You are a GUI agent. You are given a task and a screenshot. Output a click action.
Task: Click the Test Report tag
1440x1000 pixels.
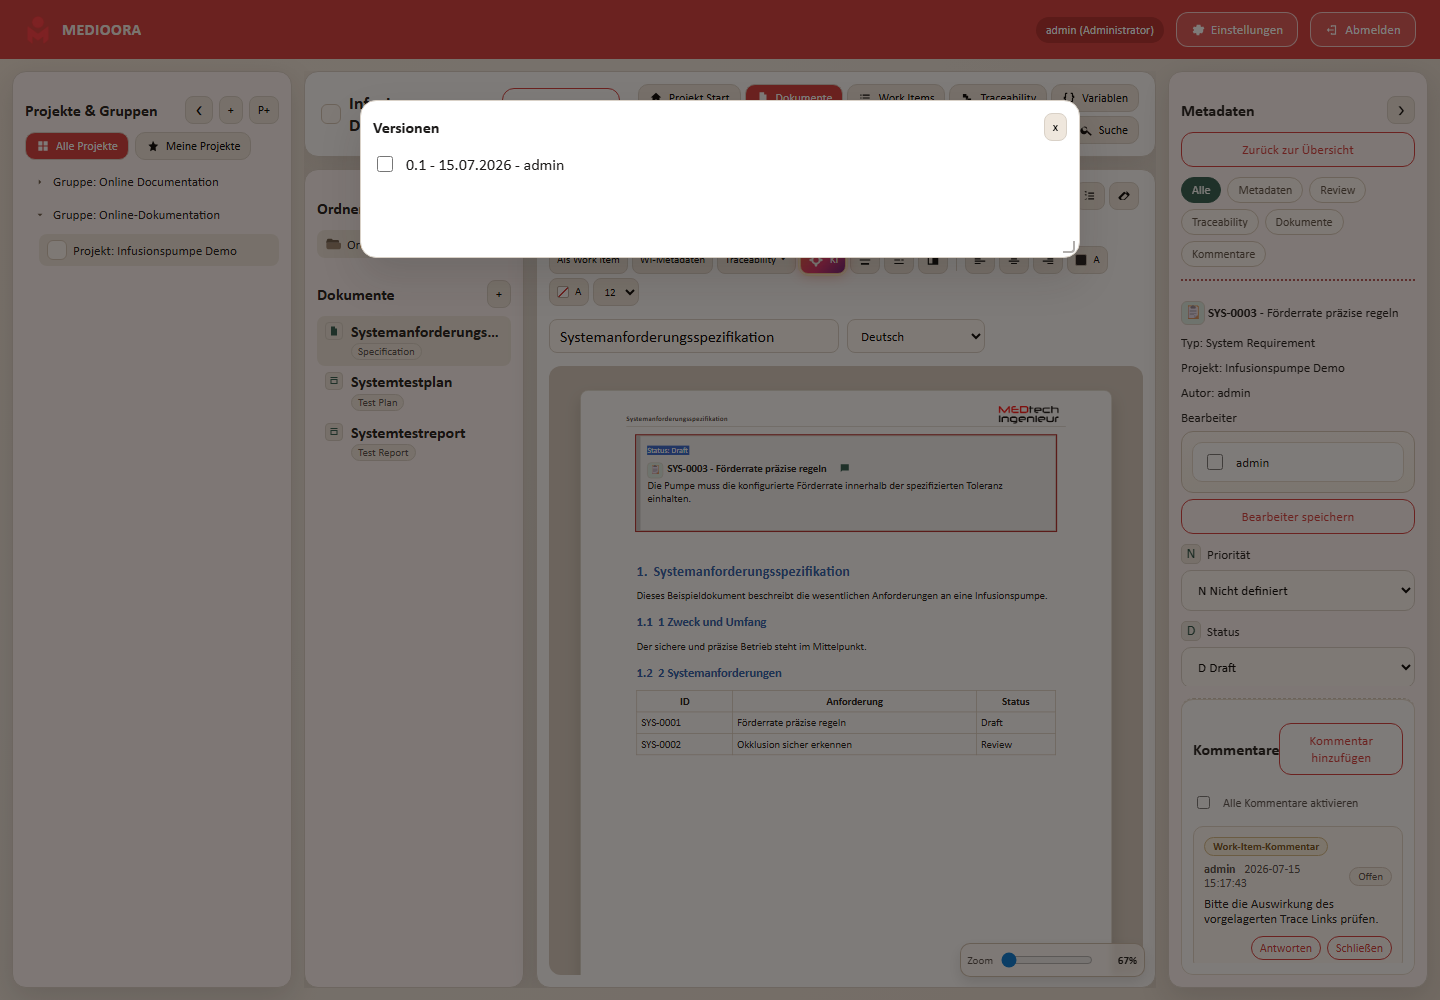[x=383, y=453]
